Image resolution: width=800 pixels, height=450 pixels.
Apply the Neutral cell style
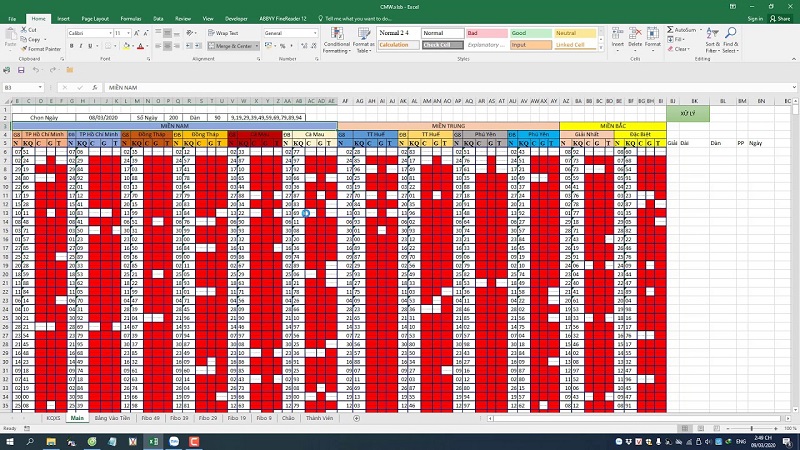tap(575, 33)
